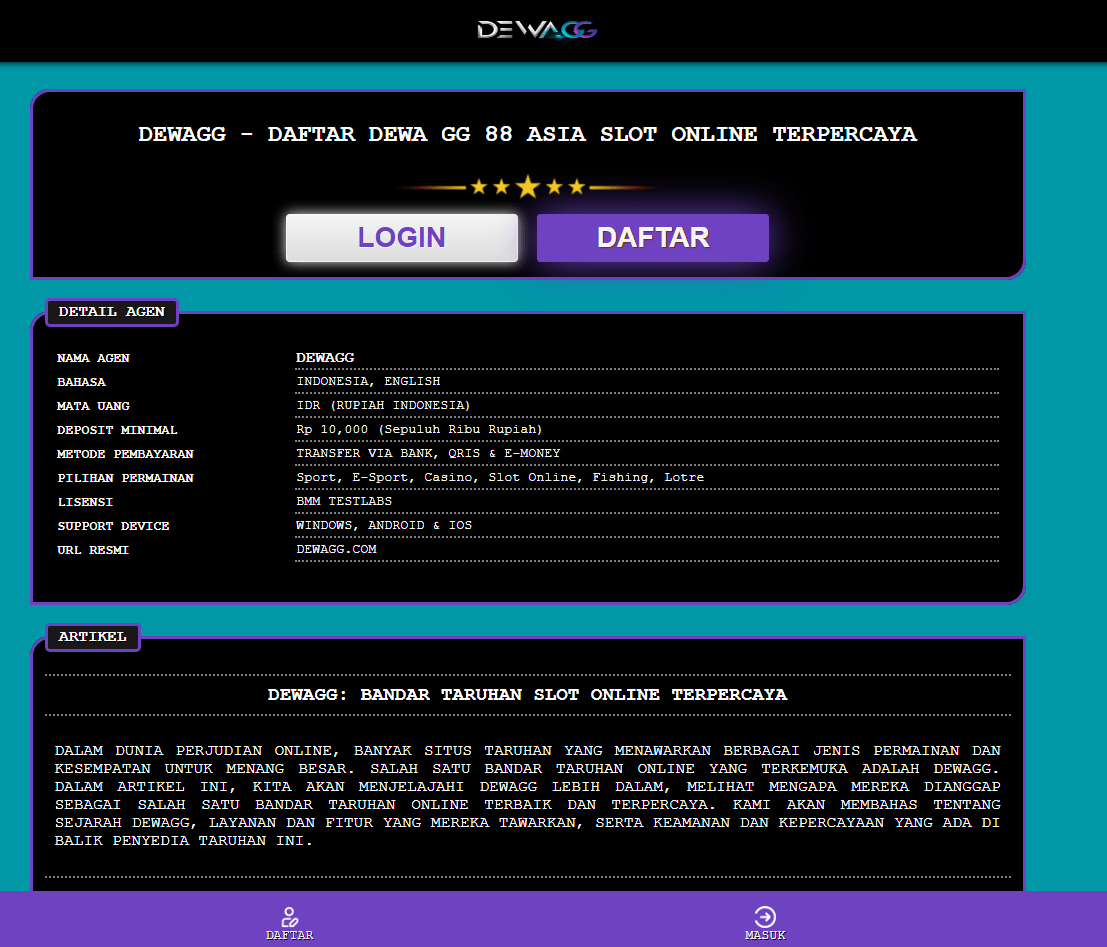The image size is (1107, 947).
Task: Tap the person icon in bottom bar
Action: click(290, 916)
